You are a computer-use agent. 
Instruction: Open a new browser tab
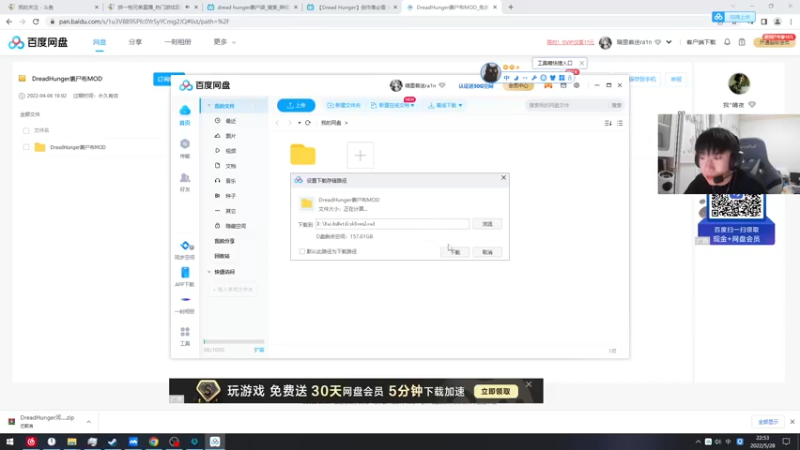click(x=511, y=7)
